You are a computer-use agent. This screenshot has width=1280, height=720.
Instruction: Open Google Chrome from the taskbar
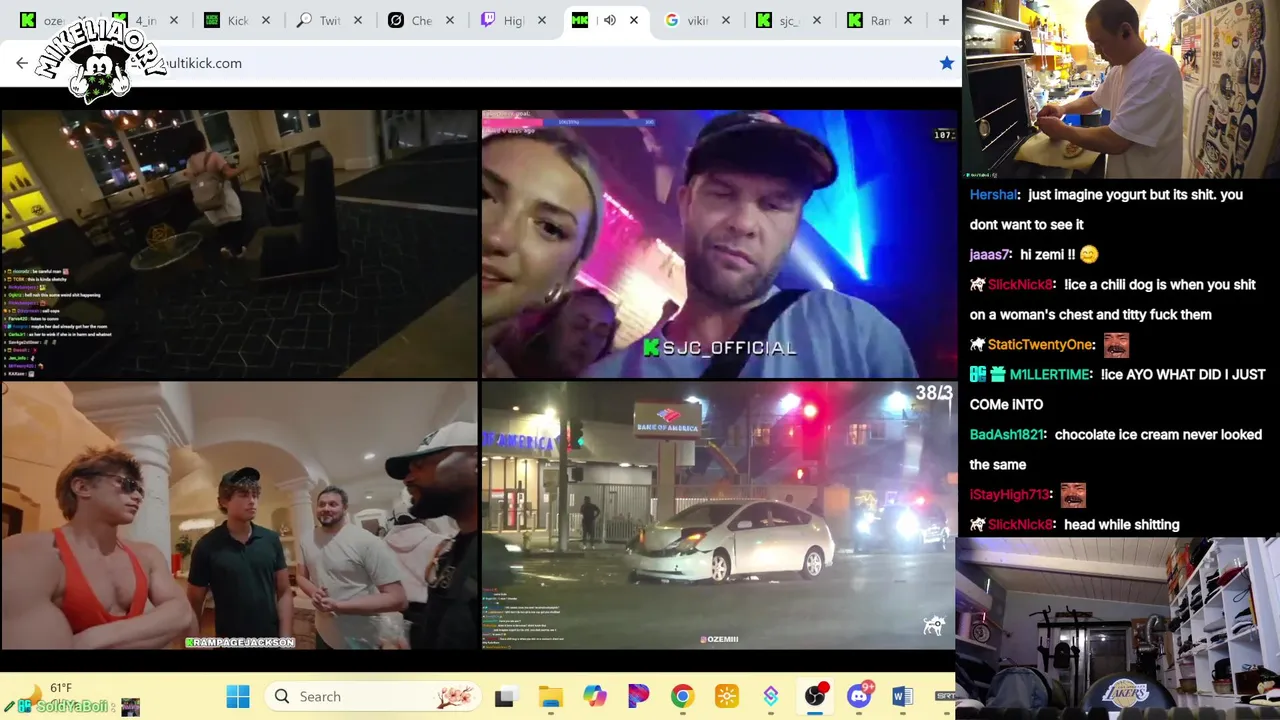click(683, 697)
